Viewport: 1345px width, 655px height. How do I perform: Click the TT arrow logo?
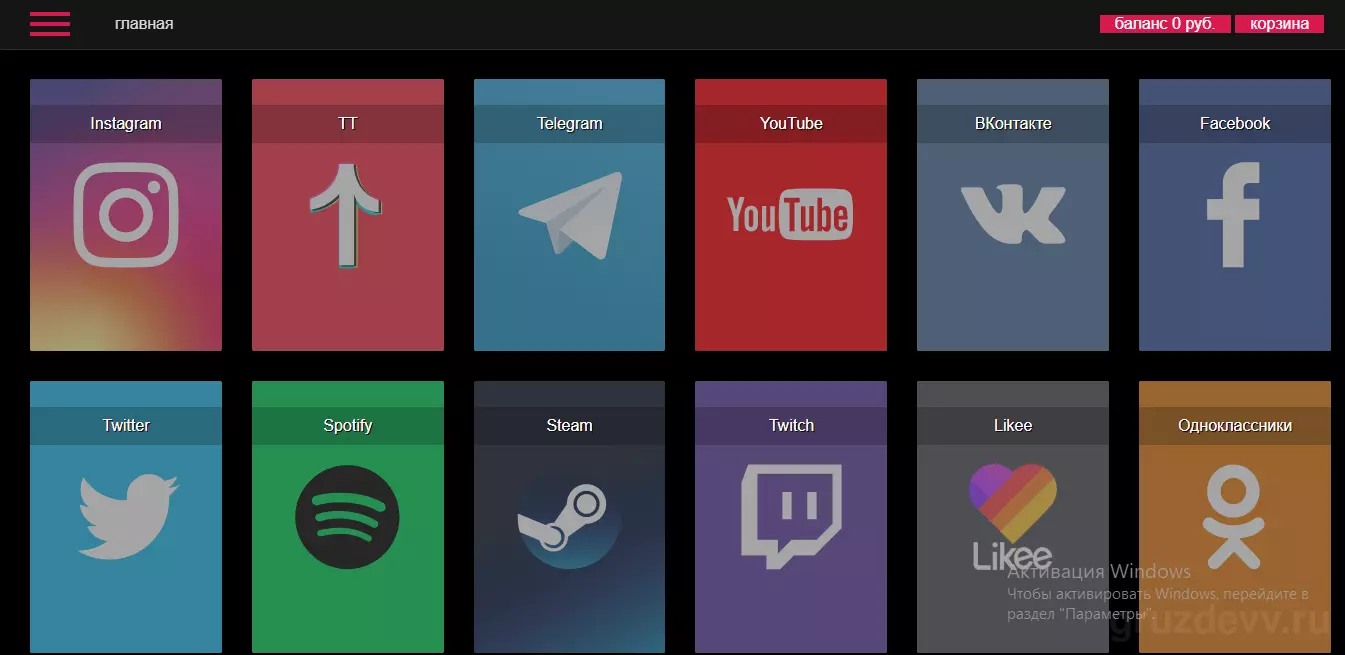tap(346, 215)
